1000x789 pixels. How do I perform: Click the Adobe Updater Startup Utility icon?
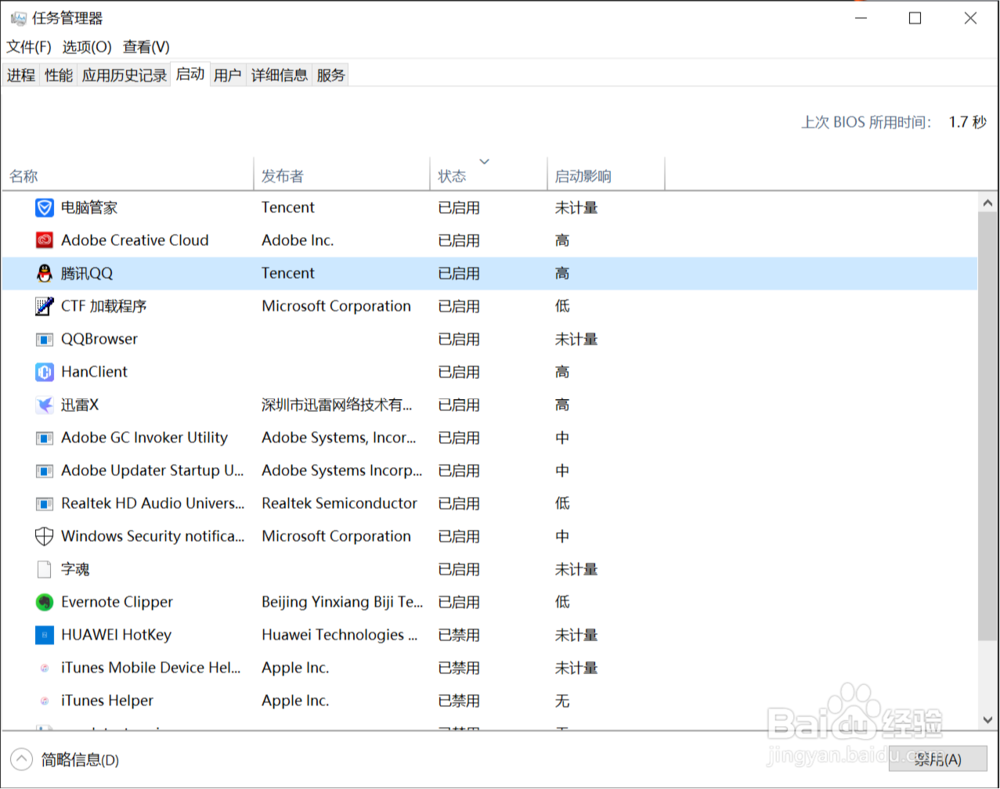point(44,471)
